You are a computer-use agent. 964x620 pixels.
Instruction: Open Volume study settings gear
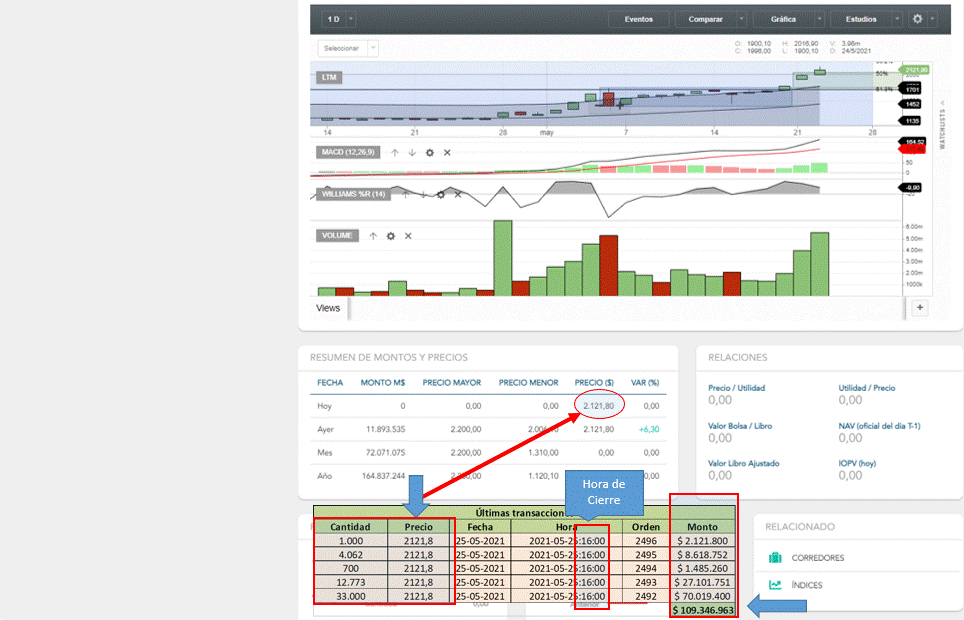point(390,236)
